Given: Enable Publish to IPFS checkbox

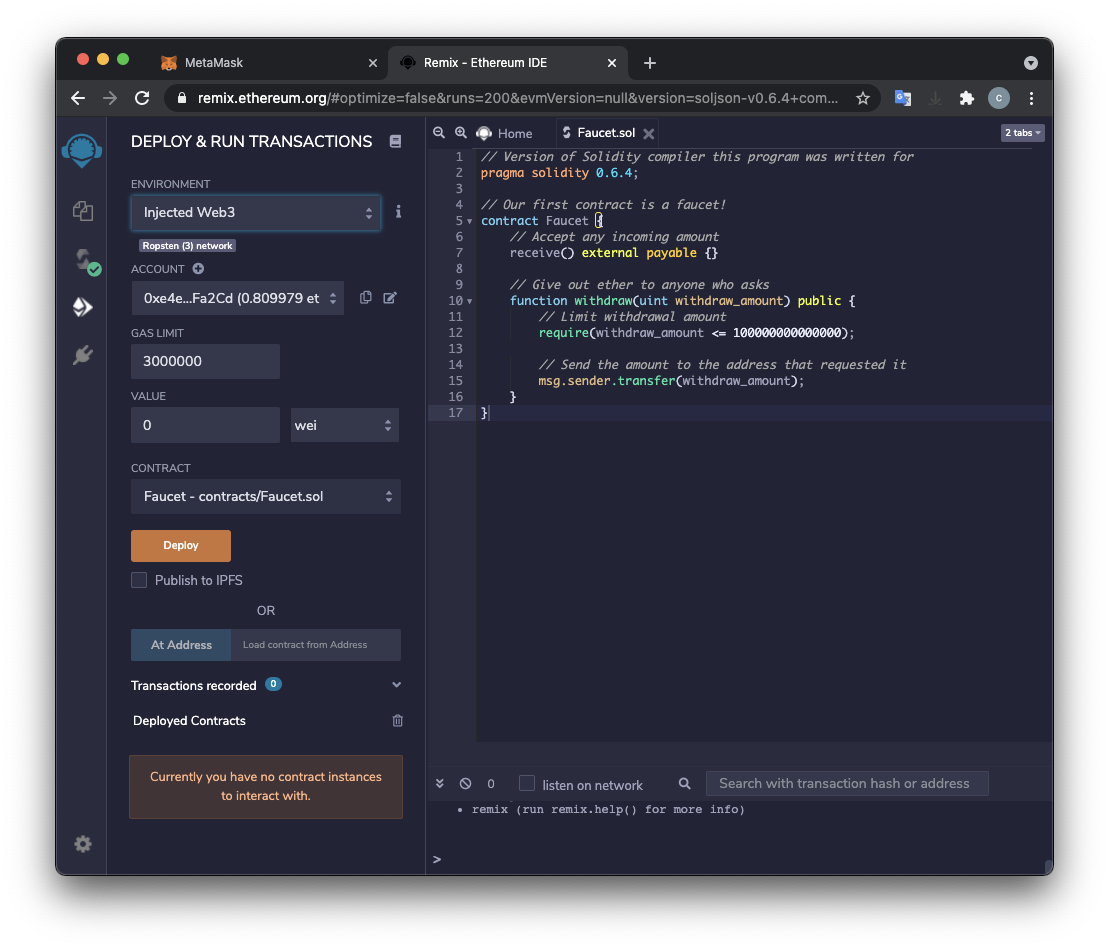Looking at the screenshot, I should (139, 580).
